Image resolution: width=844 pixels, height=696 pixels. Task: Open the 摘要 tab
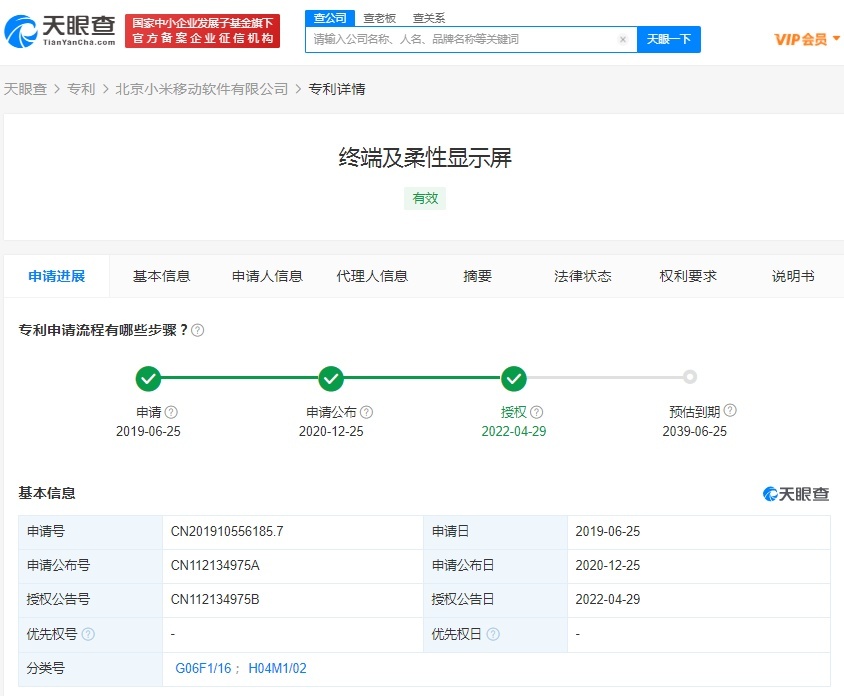pos(477,276)
